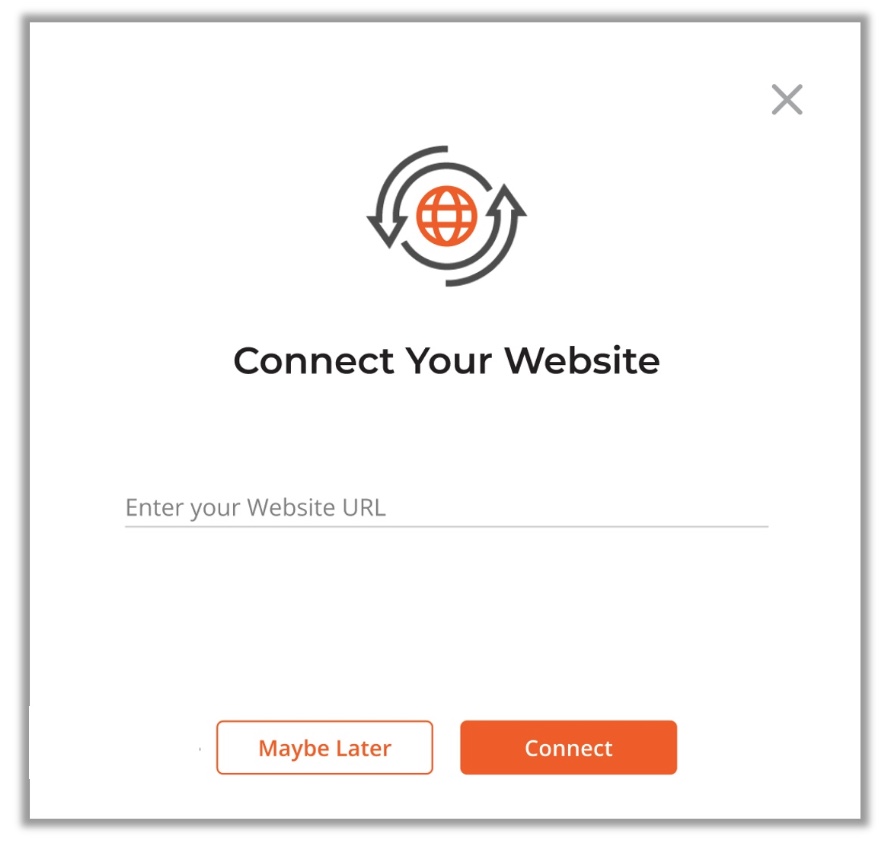
Task: Click the word Connect in the heading
Action: [x=313, y=361]
